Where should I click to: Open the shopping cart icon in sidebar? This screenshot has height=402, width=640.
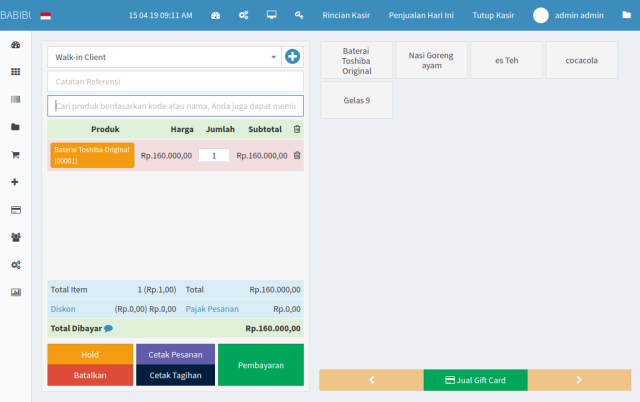[x=15, y=155]
